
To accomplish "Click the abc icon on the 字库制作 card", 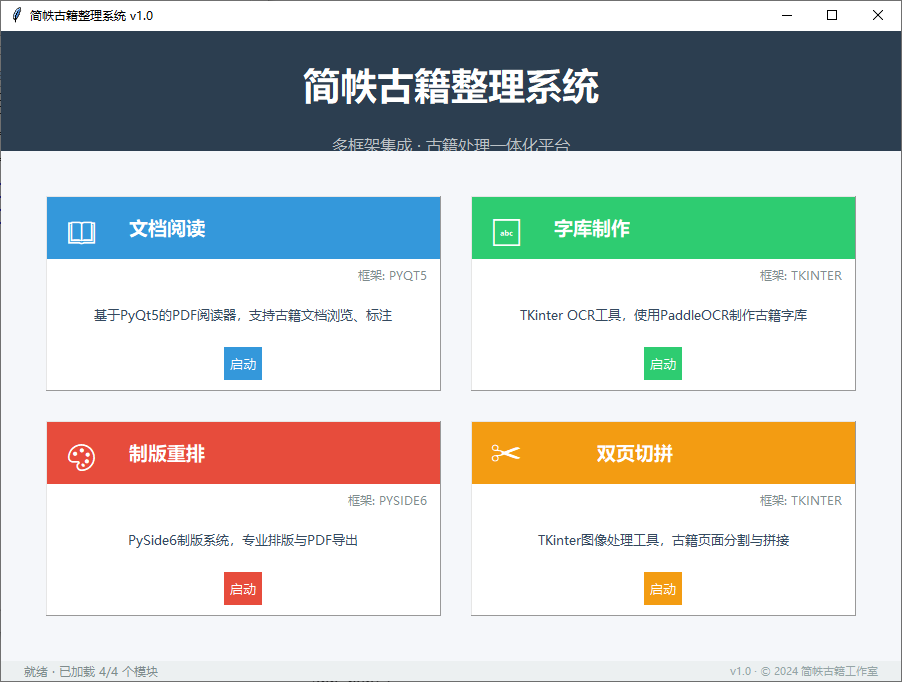I will [506, 228].
